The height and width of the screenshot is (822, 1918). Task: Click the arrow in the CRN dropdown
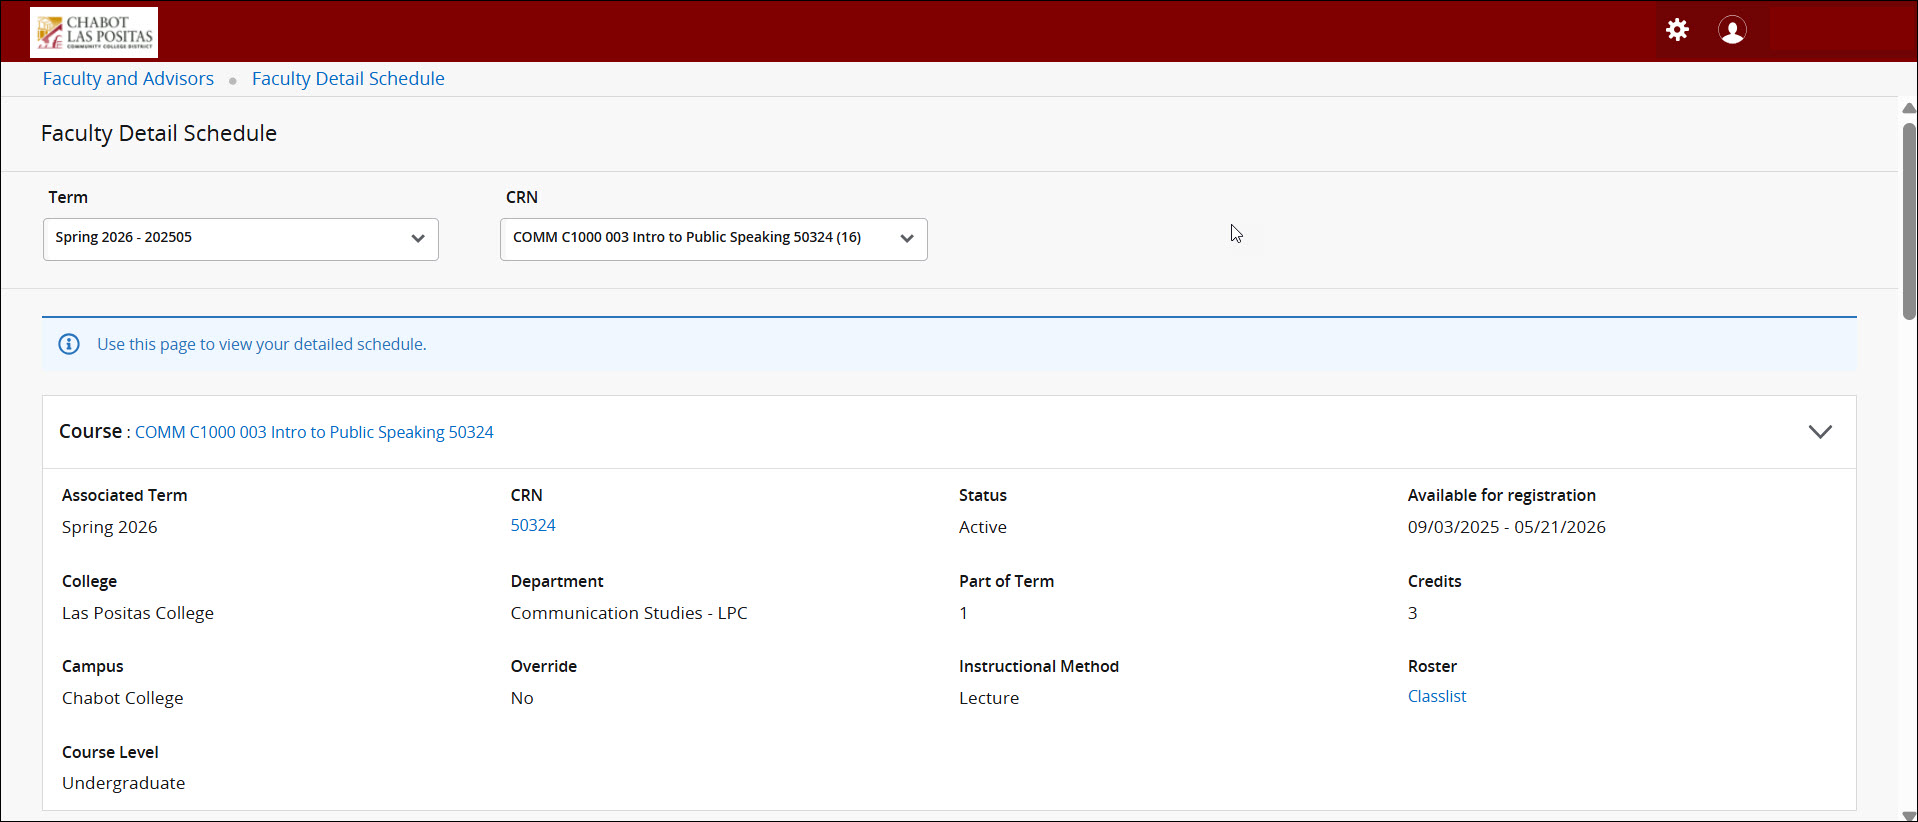pyautogui.click(x=907, y=238)
